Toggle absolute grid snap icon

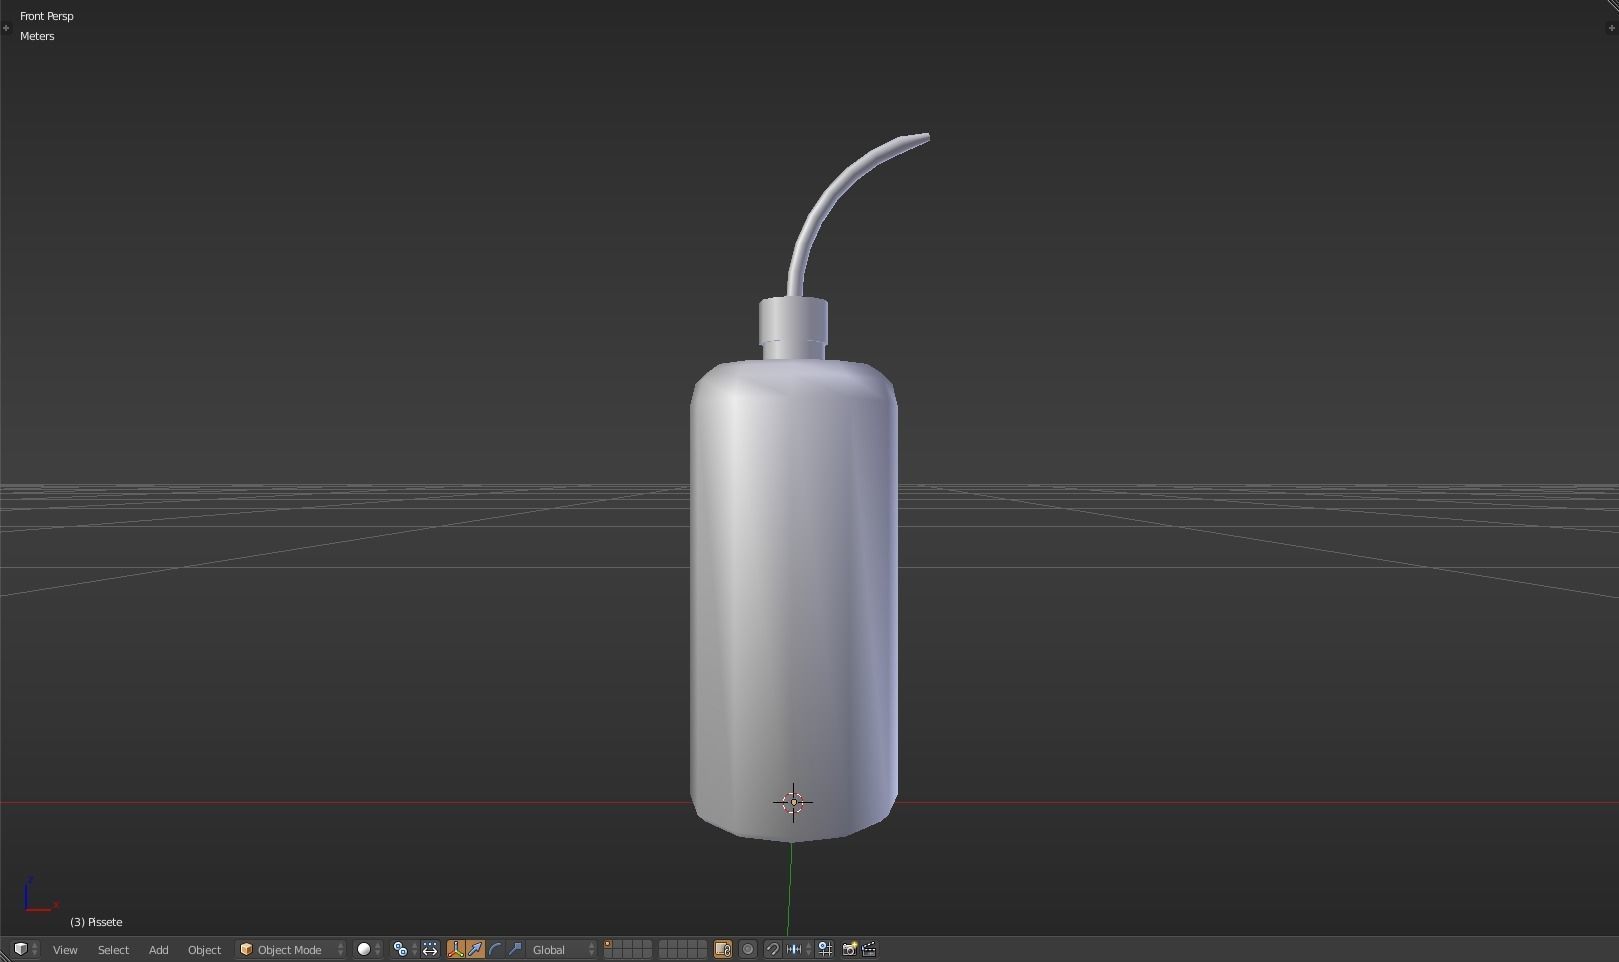pos(825,949)
